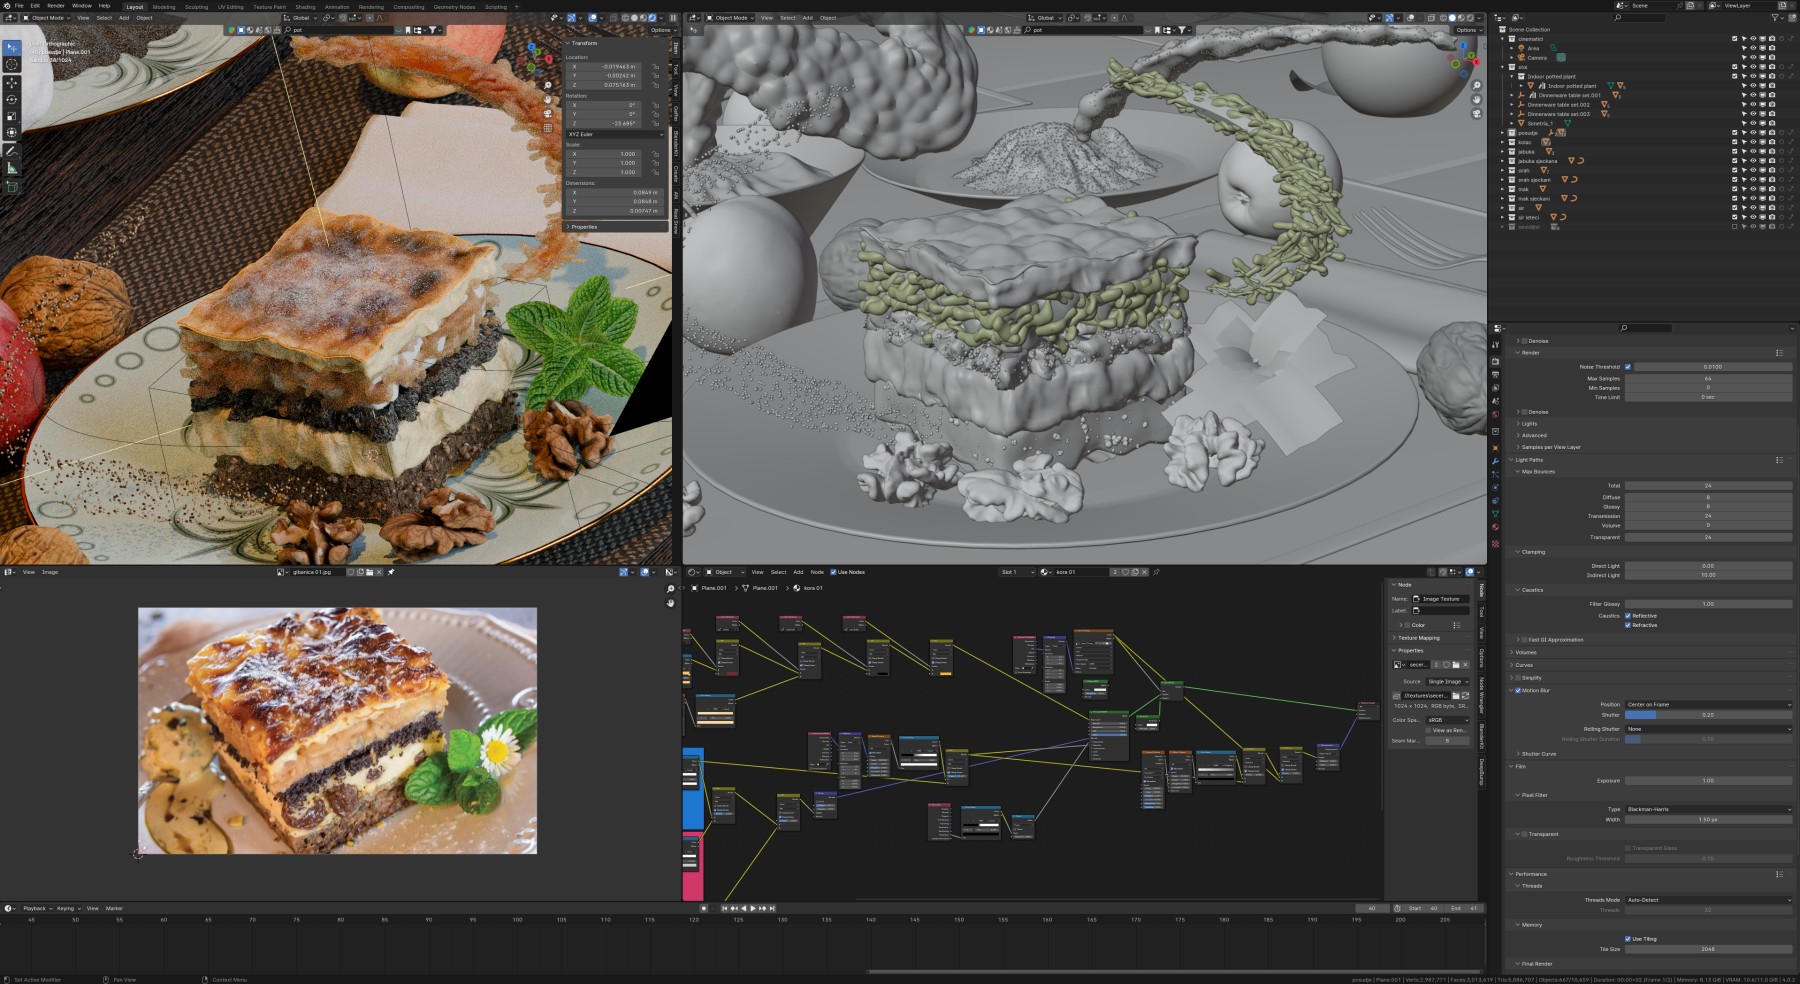The image size is (1800, 984).
Task: Switch to the Shading workspace tab
Action: pos(305,6)
